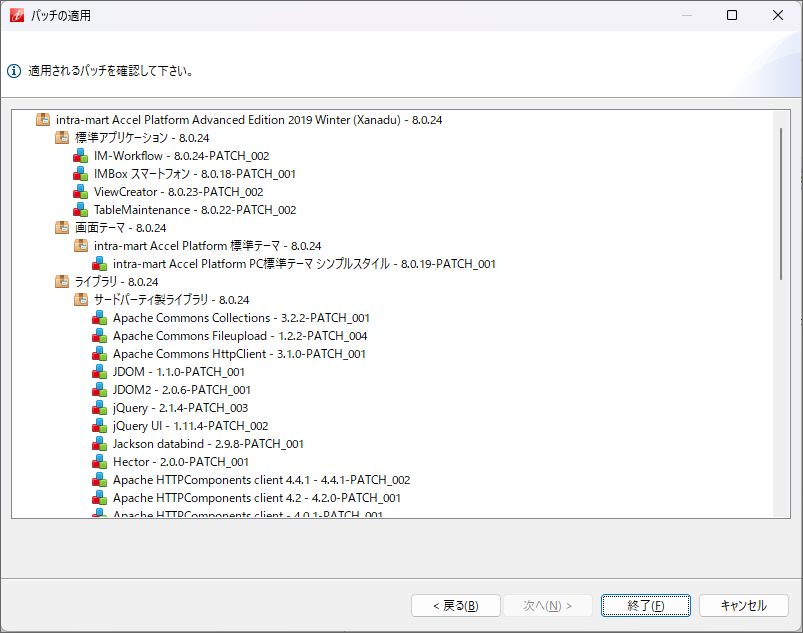The width and height of the screenshot is (803, 633).
Task: Click the module icon for jQuery 2.1.4
Action: 99,408
